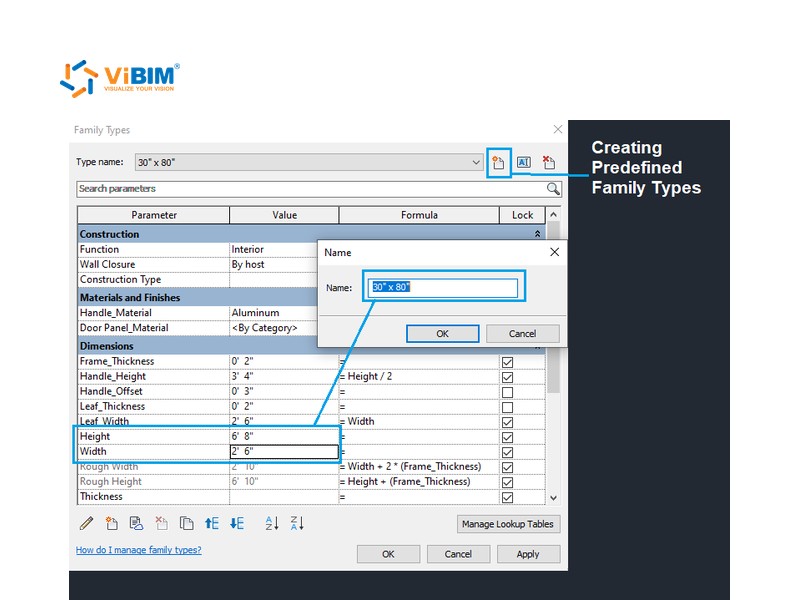Viewport: 800px width, 600px height.
Task: Click the Rough Width formula cell
Action: point(419,466)
